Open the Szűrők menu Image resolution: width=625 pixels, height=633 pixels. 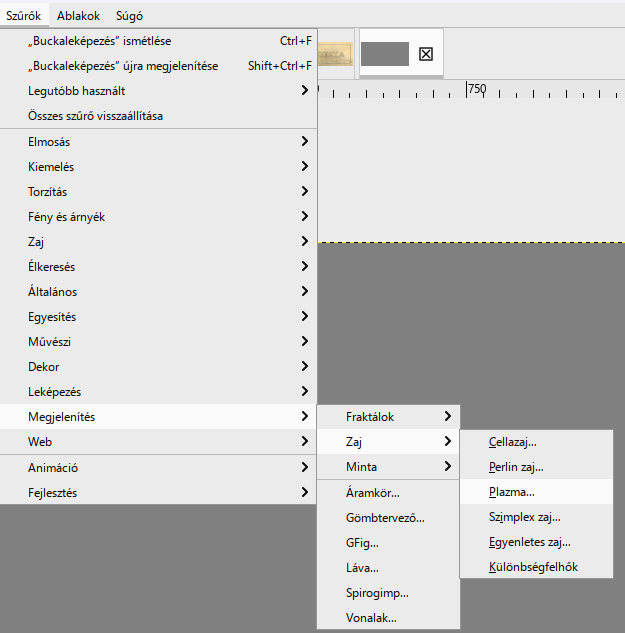[23, 16]
